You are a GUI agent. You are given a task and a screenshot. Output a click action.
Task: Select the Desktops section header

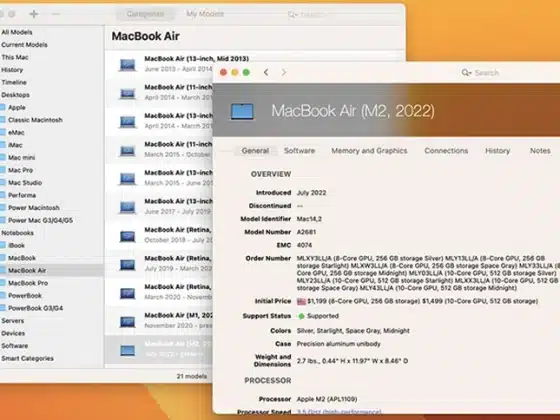(x=15, y=95)
